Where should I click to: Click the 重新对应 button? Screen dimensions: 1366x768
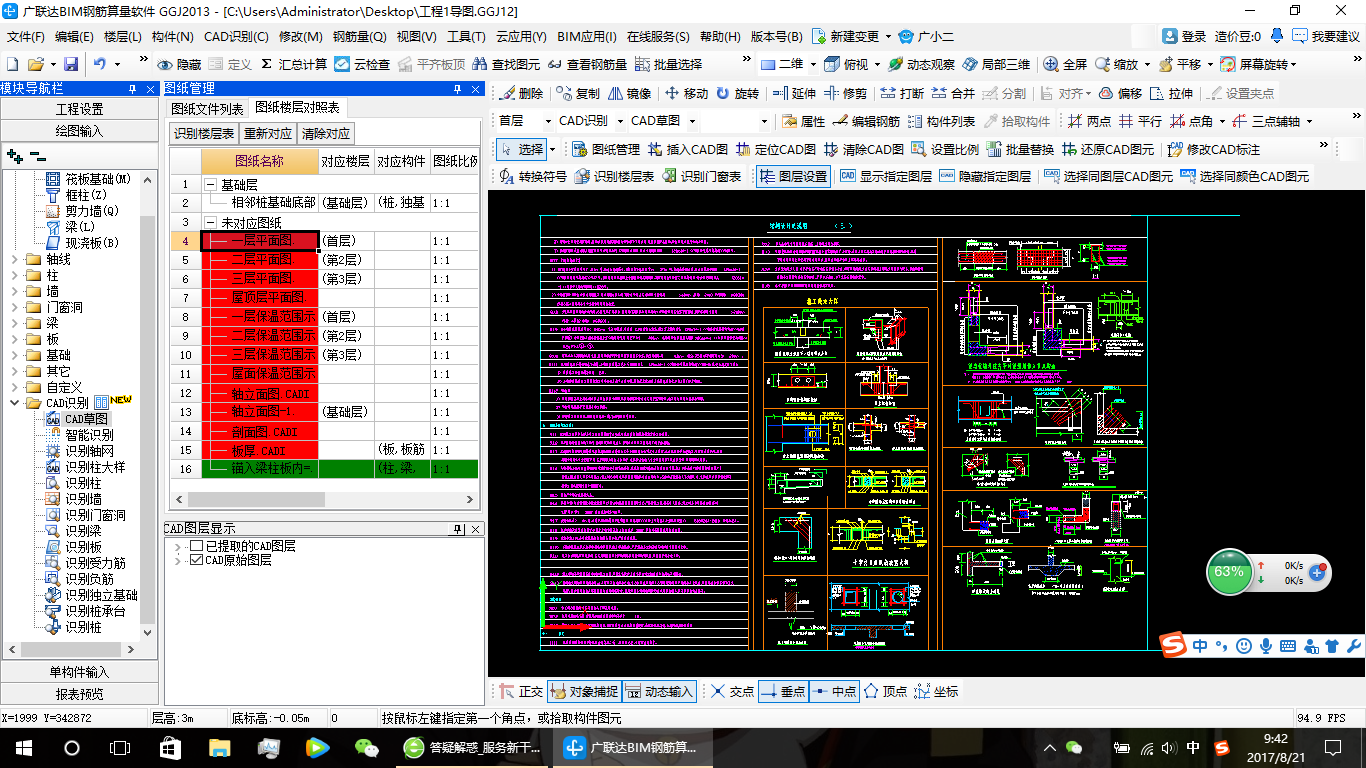click(268, 134)
